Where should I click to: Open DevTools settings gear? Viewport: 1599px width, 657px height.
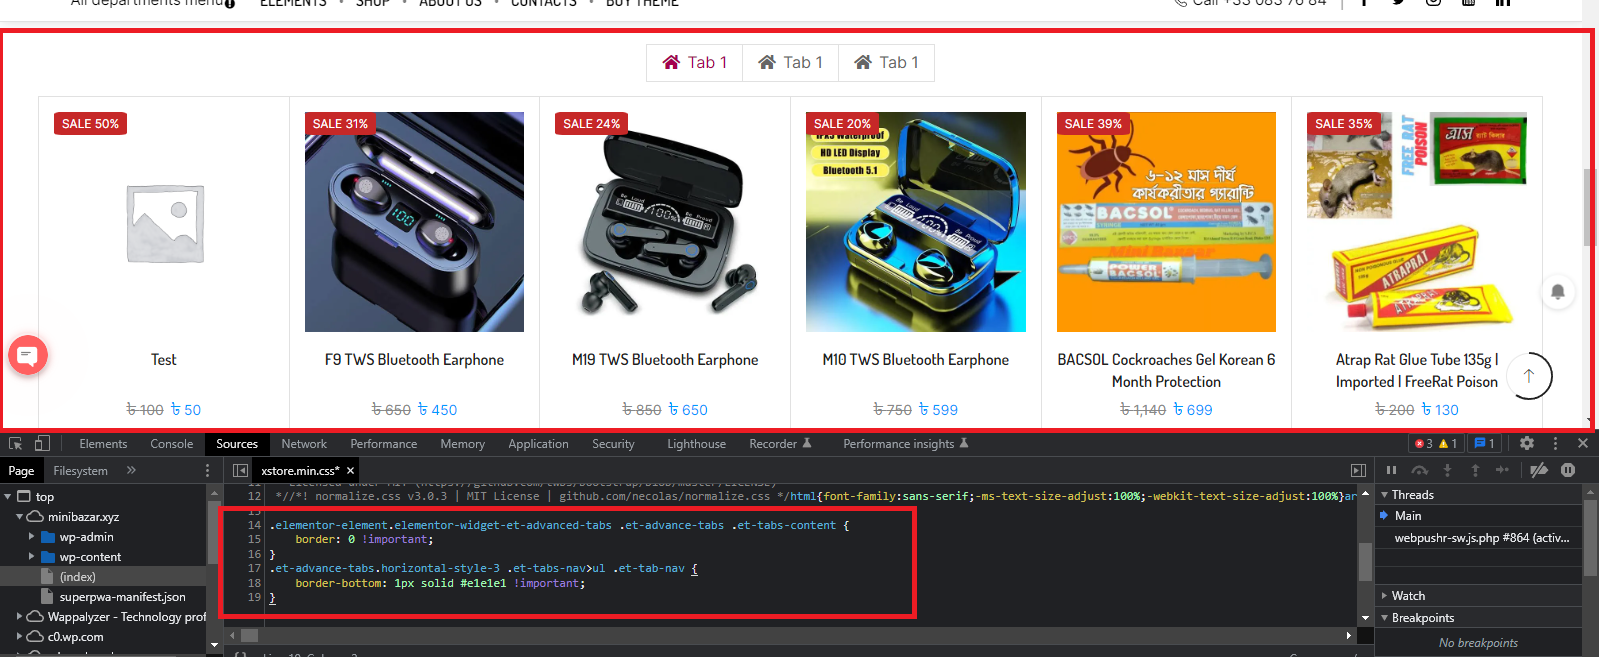coord(1527,443)
